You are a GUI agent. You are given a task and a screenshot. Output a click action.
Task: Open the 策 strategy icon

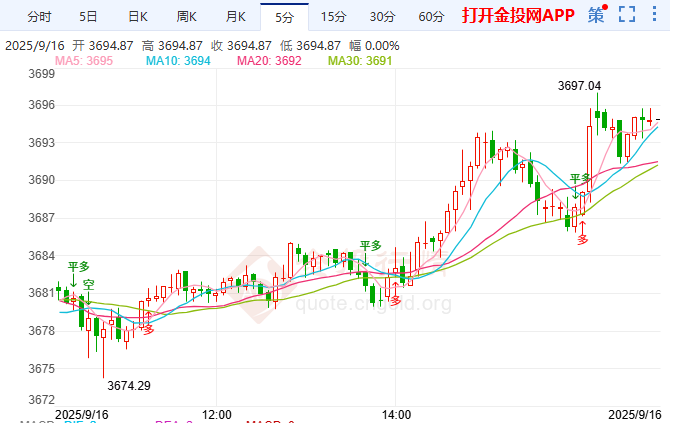[596, 15]
